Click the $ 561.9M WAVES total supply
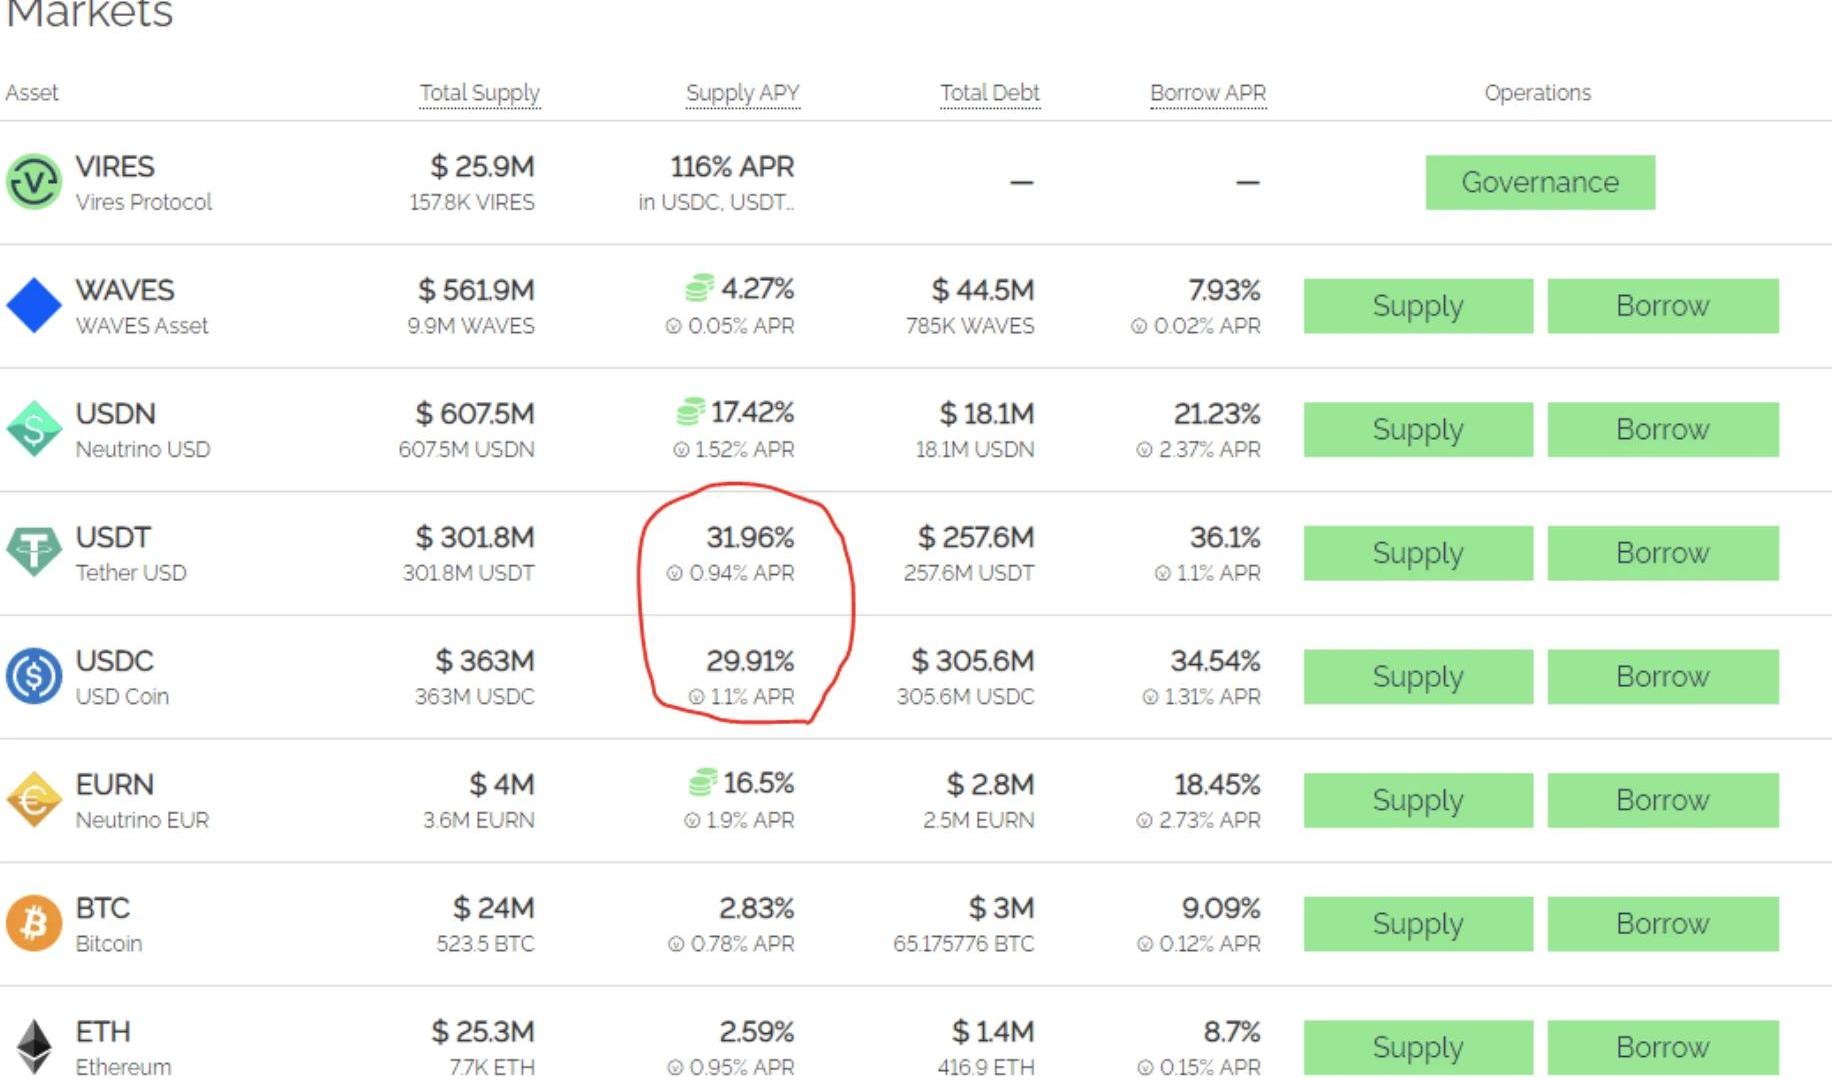The height and width of the screenshot is (1080, 1832). tap(476, 290)
